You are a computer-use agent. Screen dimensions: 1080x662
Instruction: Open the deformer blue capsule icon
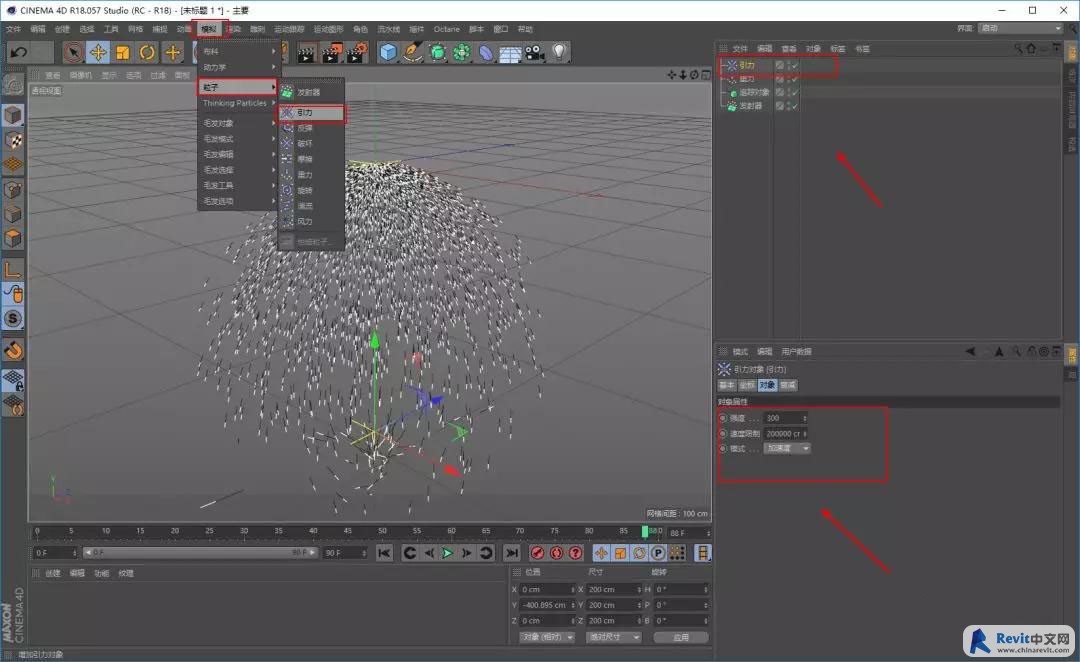[486, 52]
